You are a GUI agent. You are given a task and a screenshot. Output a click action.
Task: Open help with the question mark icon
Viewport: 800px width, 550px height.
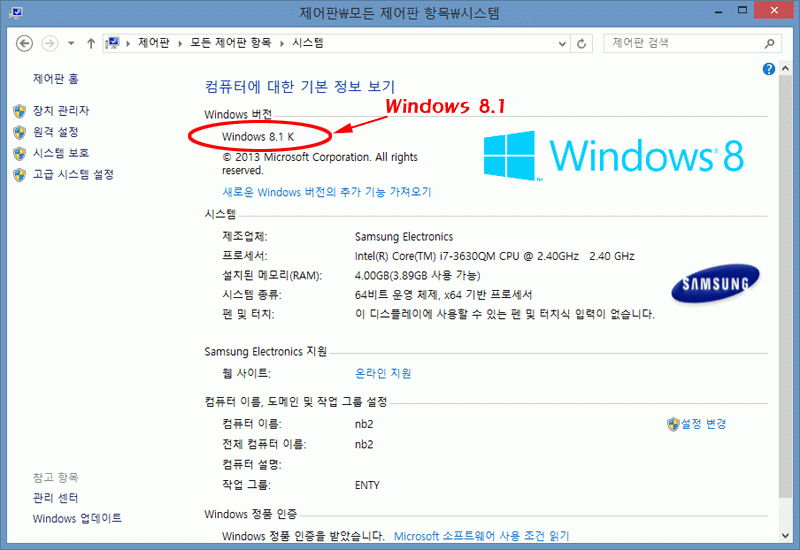point(768,69)
